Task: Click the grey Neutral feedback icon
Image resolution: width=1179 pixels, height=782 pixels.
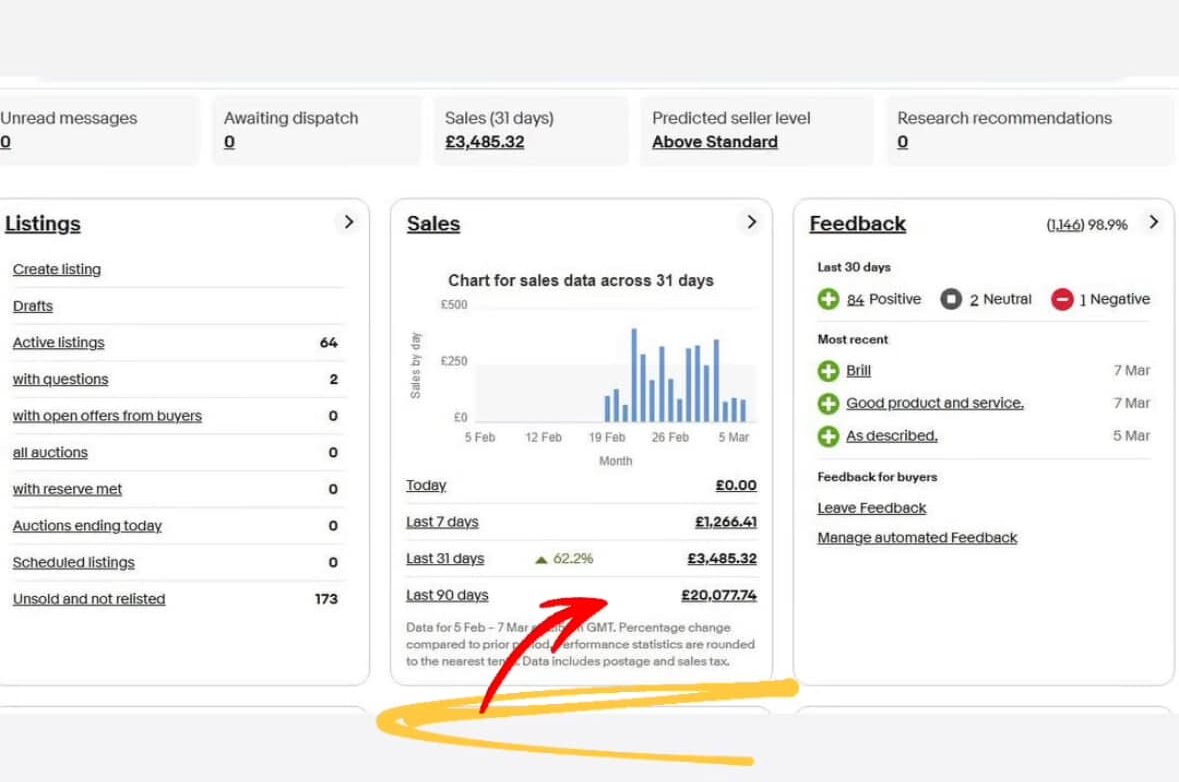Action: point(951,299)
